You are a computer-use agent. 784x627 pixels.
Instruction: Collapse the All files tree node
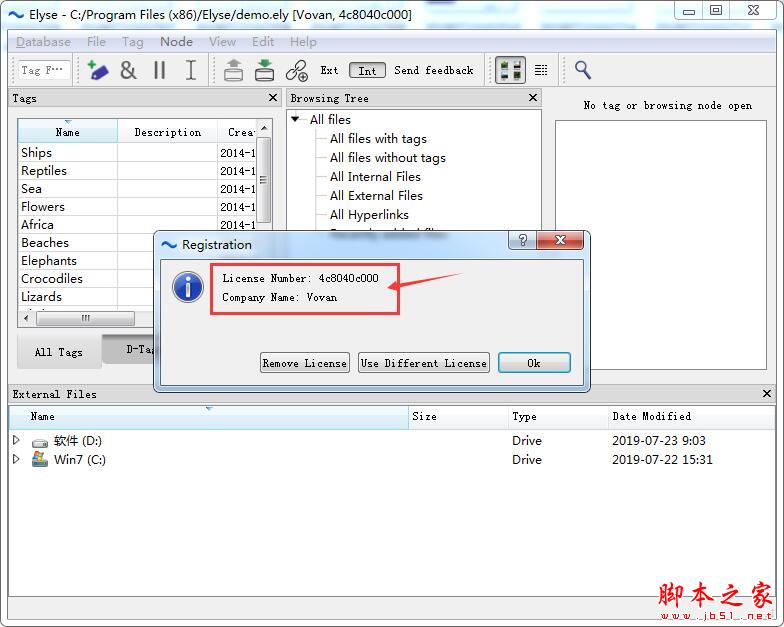(296, 119)
